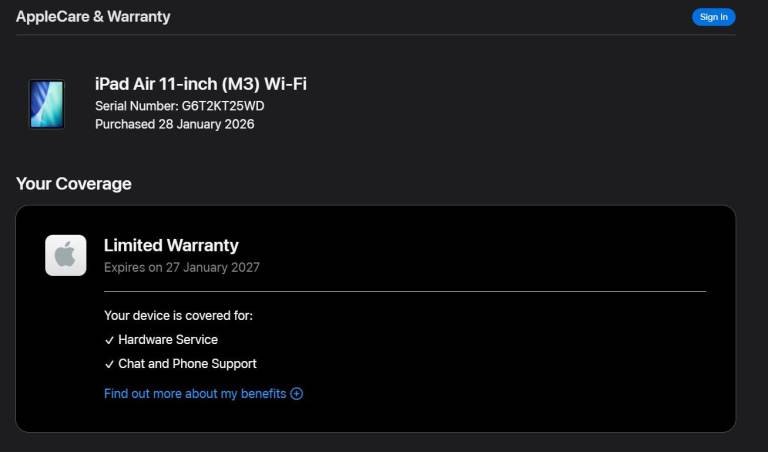Click the divider line under Limited Warranty
The width and height of the screenshot is (768, 452).
405,291
